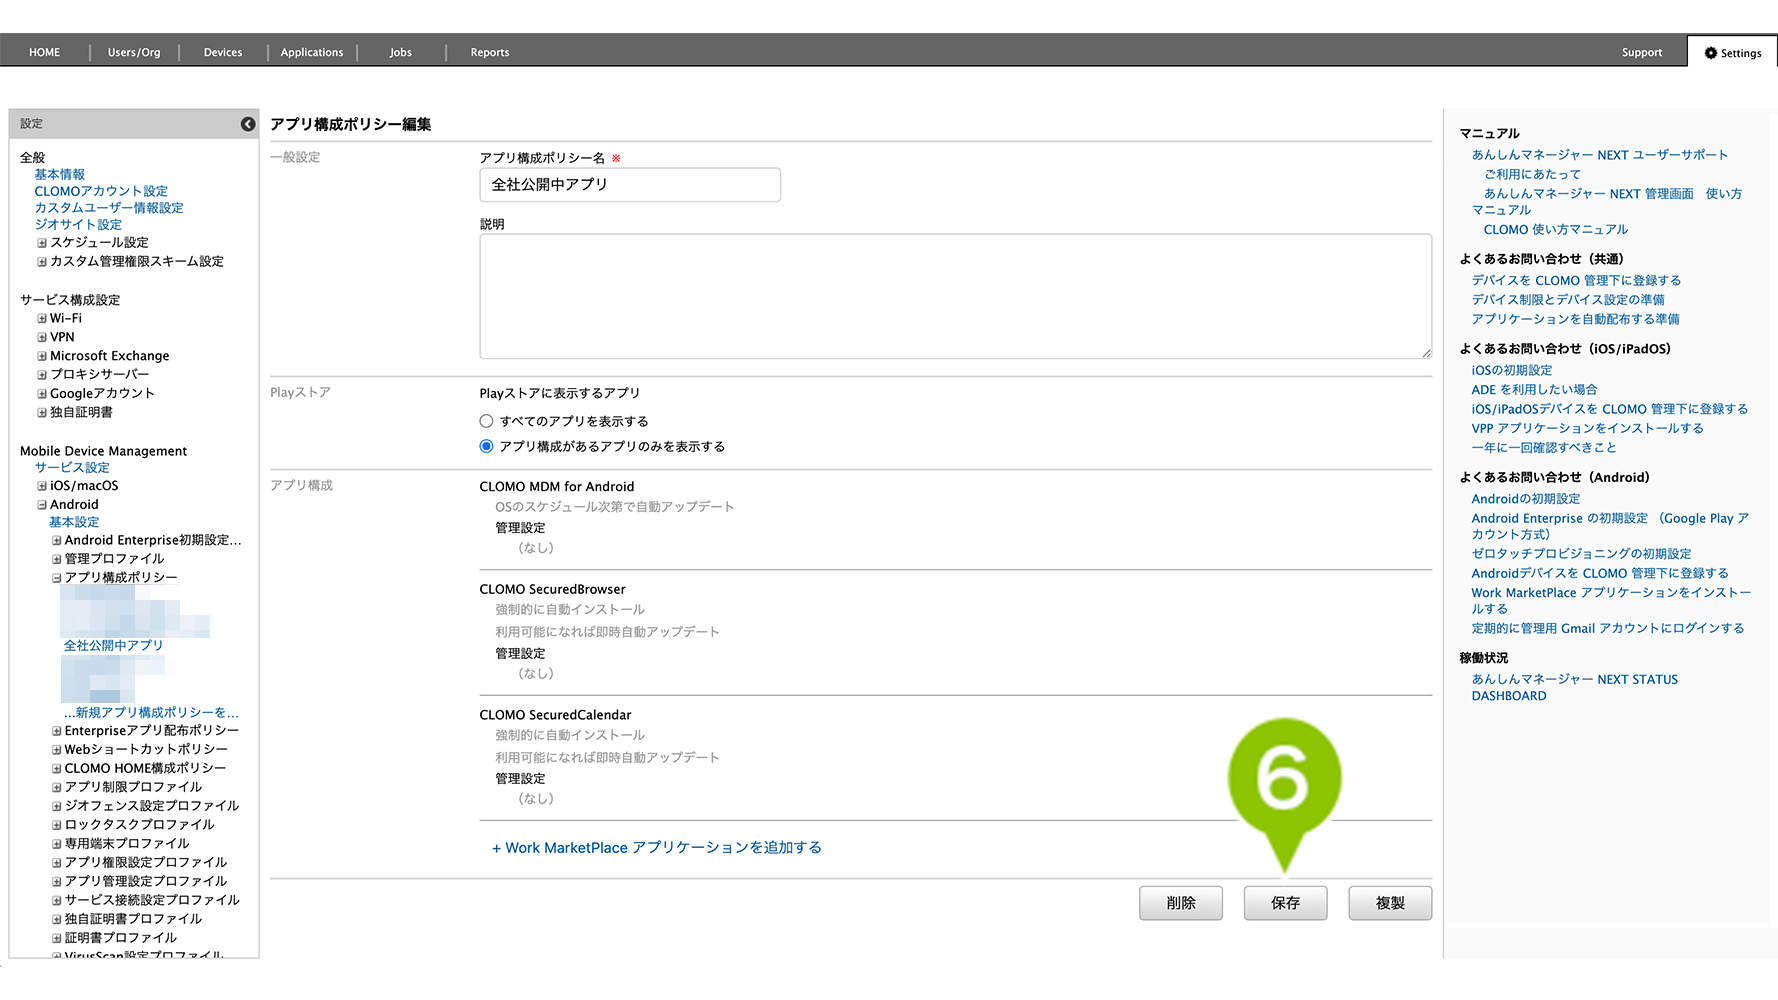The height and width of the screenshot is (1000, 1778).
Task: Click CLOMO SecuredBrowser app heading
Action: pos(552,589)
